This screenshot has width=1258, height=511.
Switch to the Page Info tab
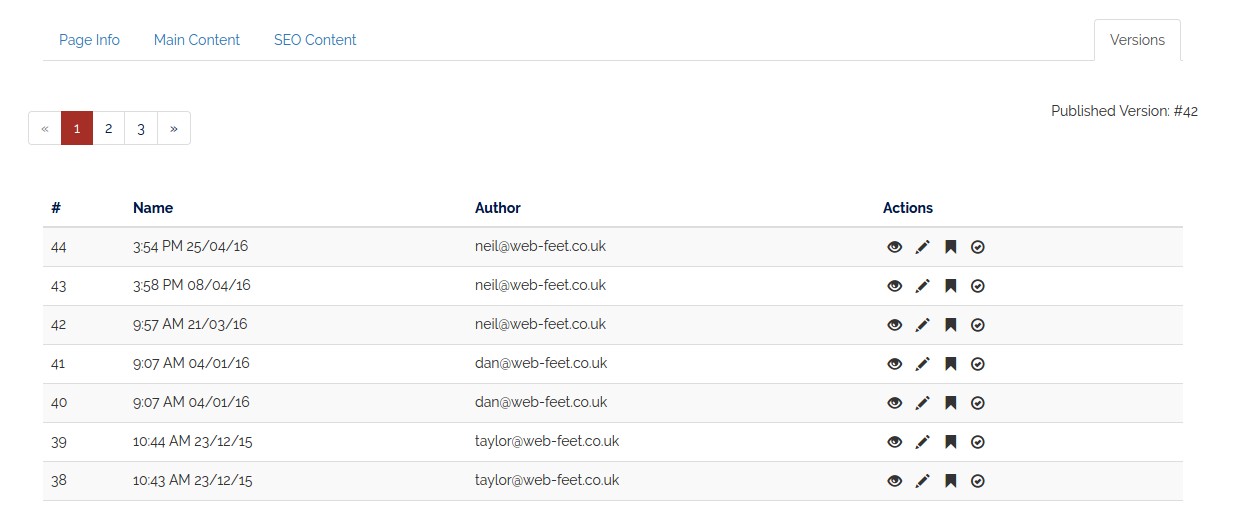point(89,40)
